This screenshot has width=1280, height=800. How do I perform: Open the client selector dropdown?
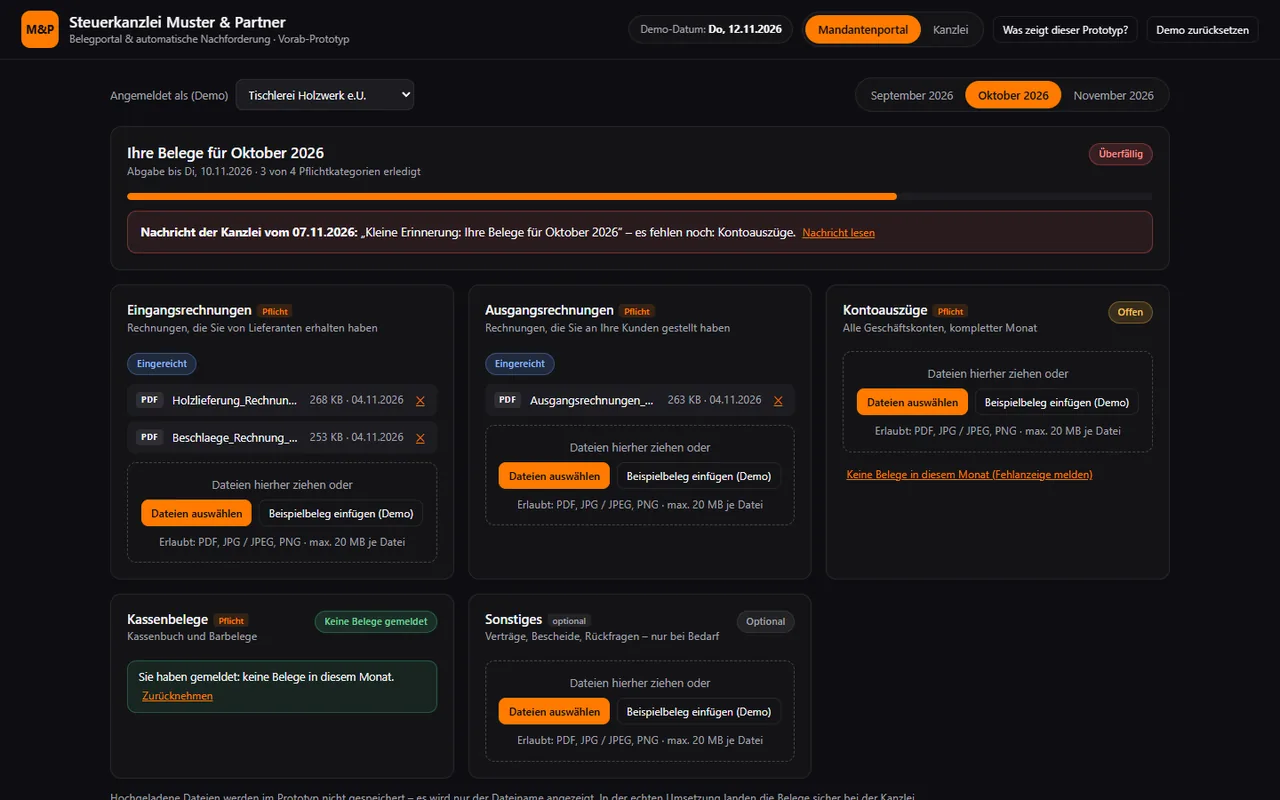point(325,95)
